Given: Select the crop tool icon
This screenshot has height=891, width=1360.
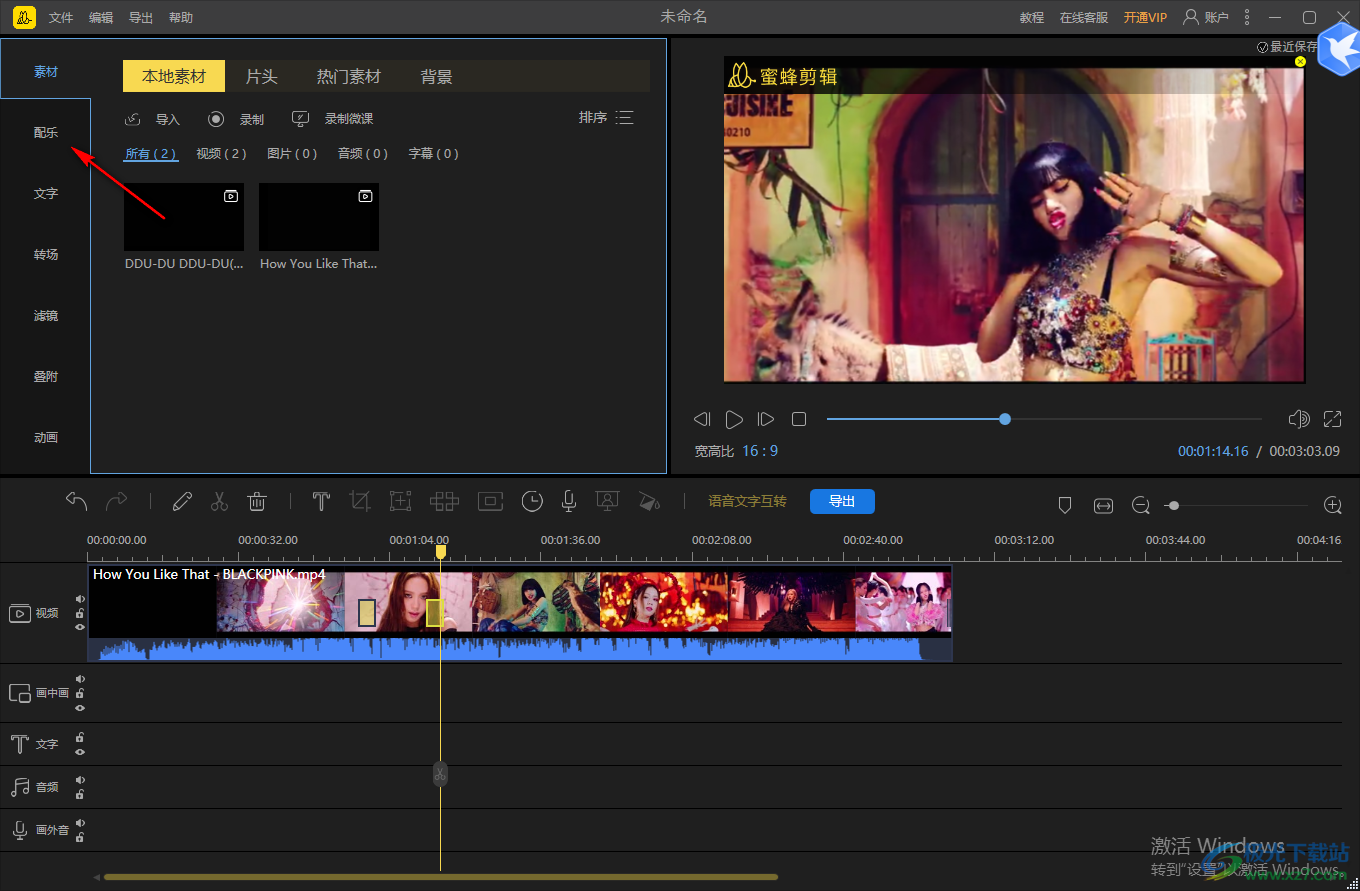Looking at the screenshot, I should [360, 501].
